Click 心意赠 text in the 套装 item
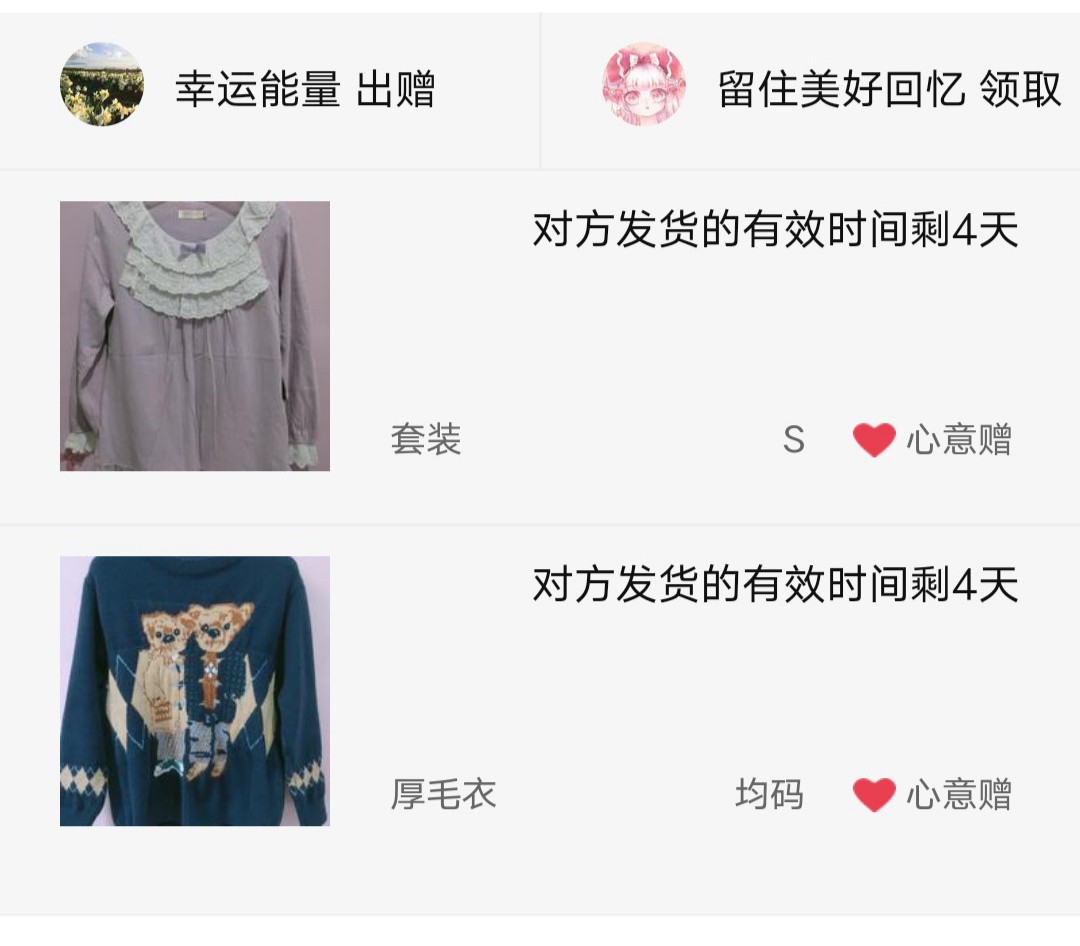 click(959, 440)
